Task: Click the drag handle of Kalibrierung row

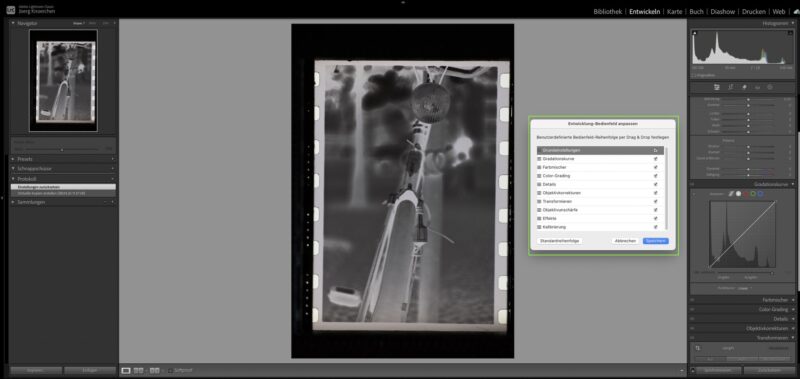Action: [539, 227]
